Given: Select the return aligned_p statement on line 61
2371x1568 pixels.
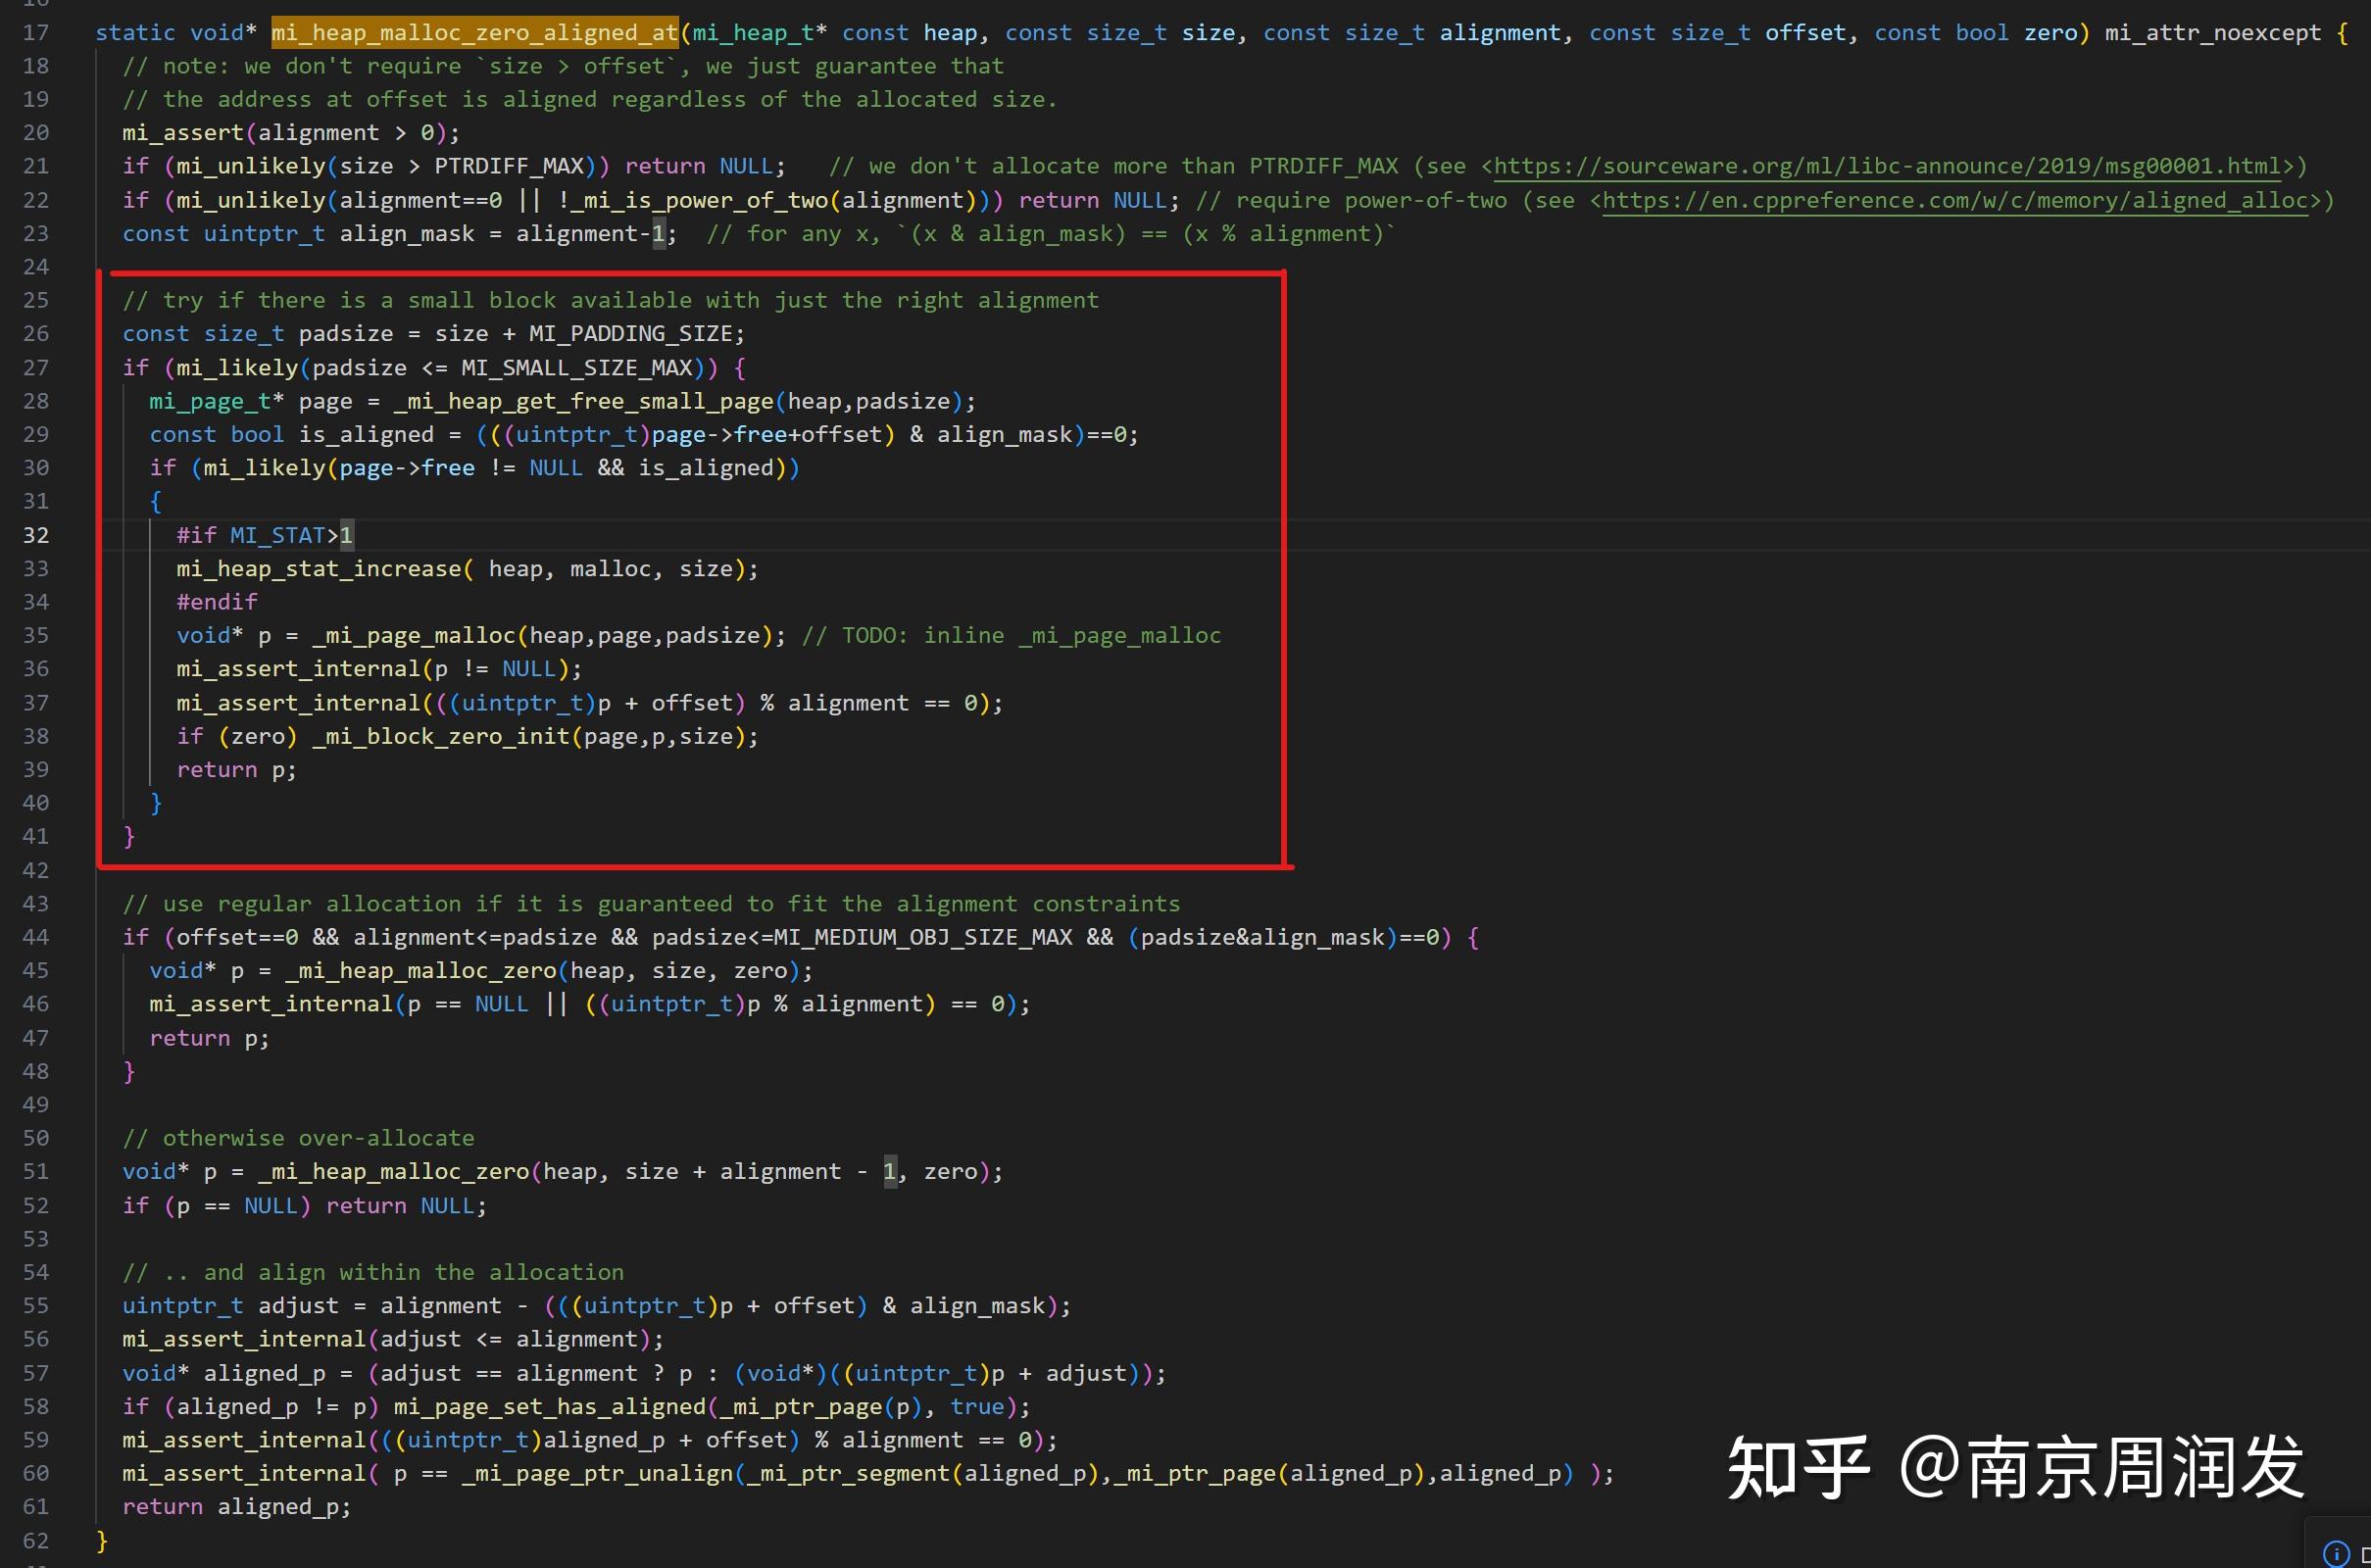Looking at the screenshot, I should point(236,1506).
